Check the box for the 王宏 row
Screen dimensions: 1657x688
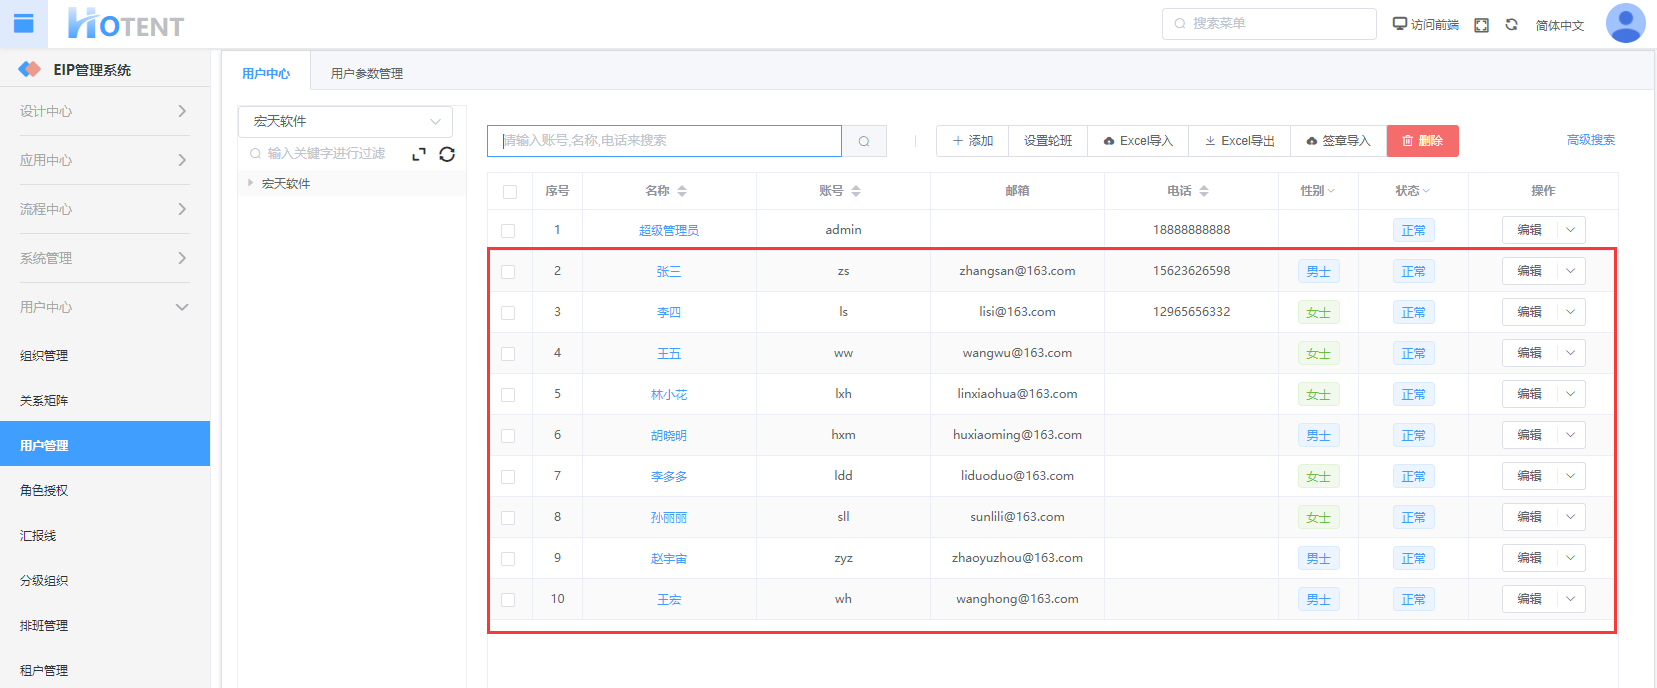pyautogui.click(x=509, y=600)
